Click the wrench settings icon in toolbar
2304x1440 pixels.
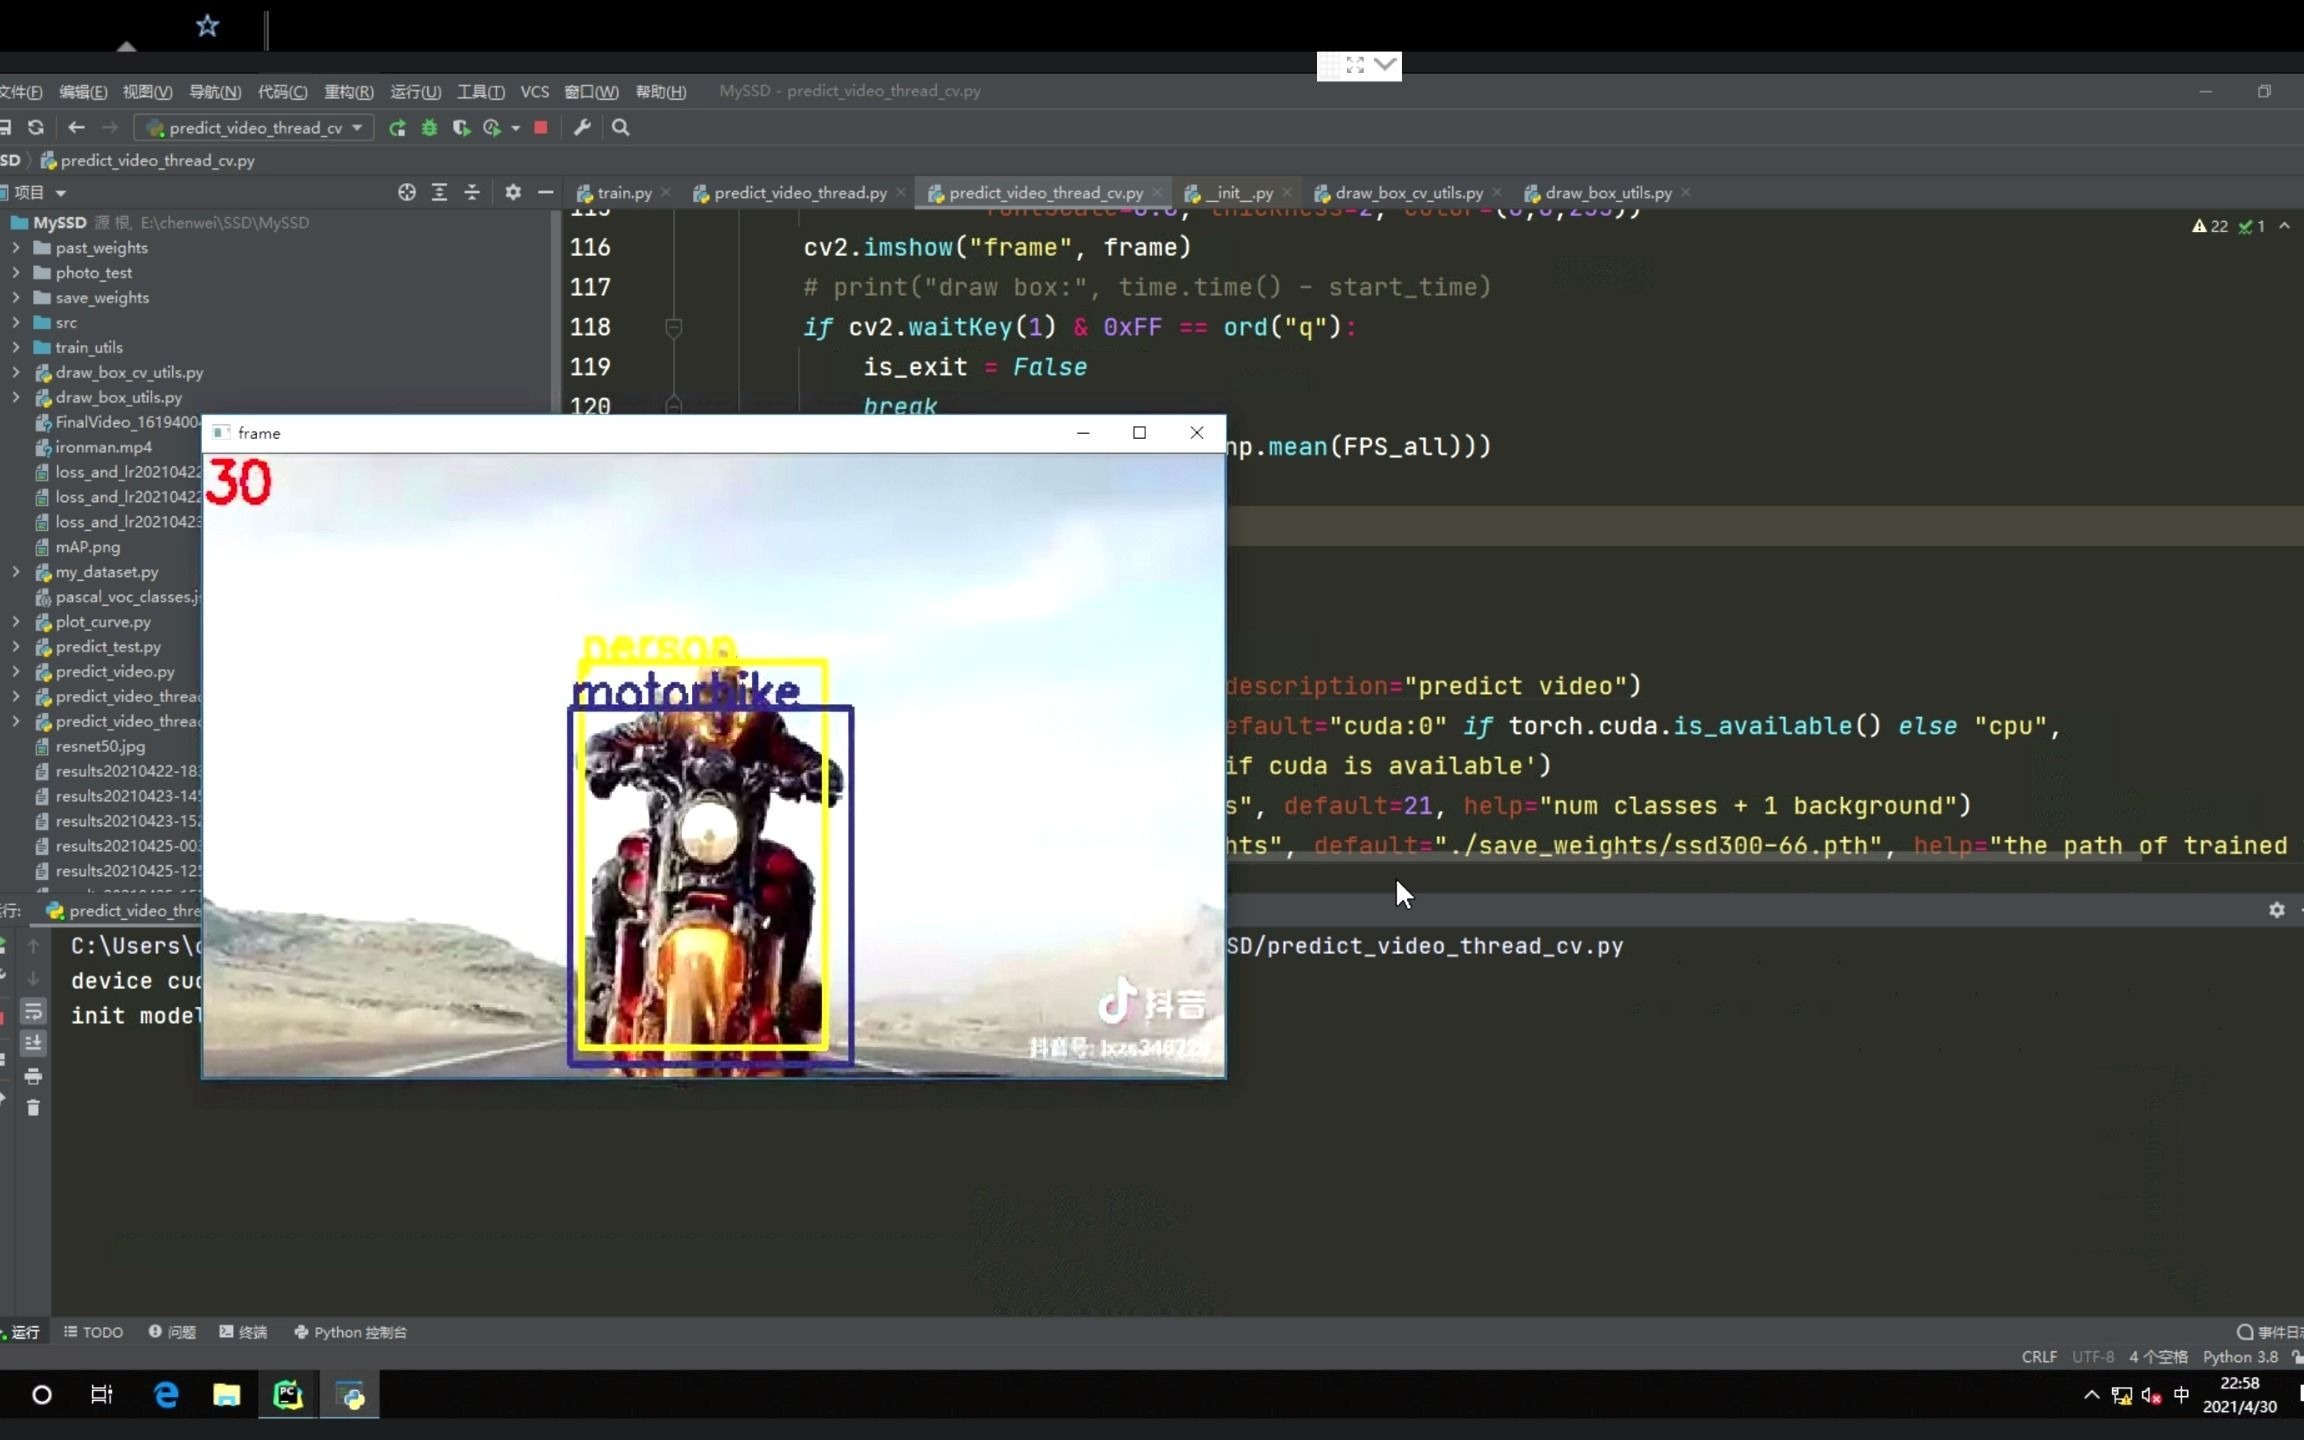point(582,128)
